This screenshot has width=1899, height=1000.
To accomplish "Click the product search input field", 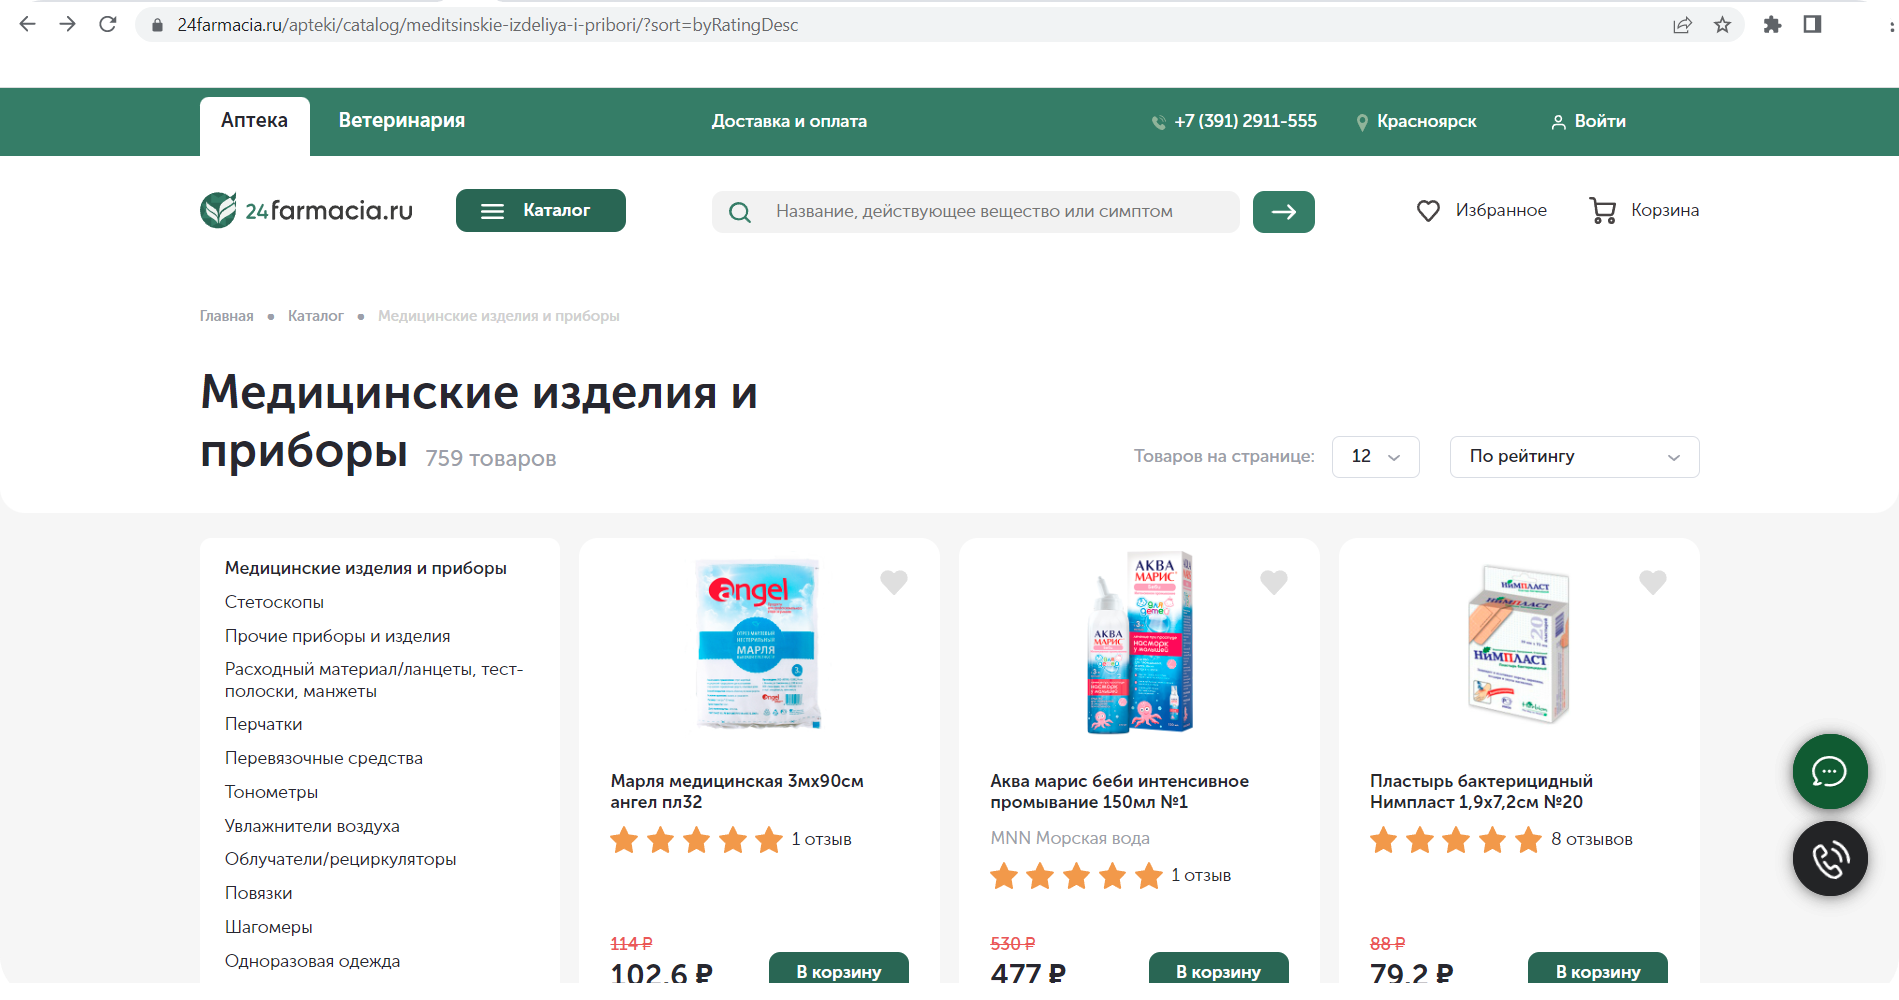I will point(975,211).
